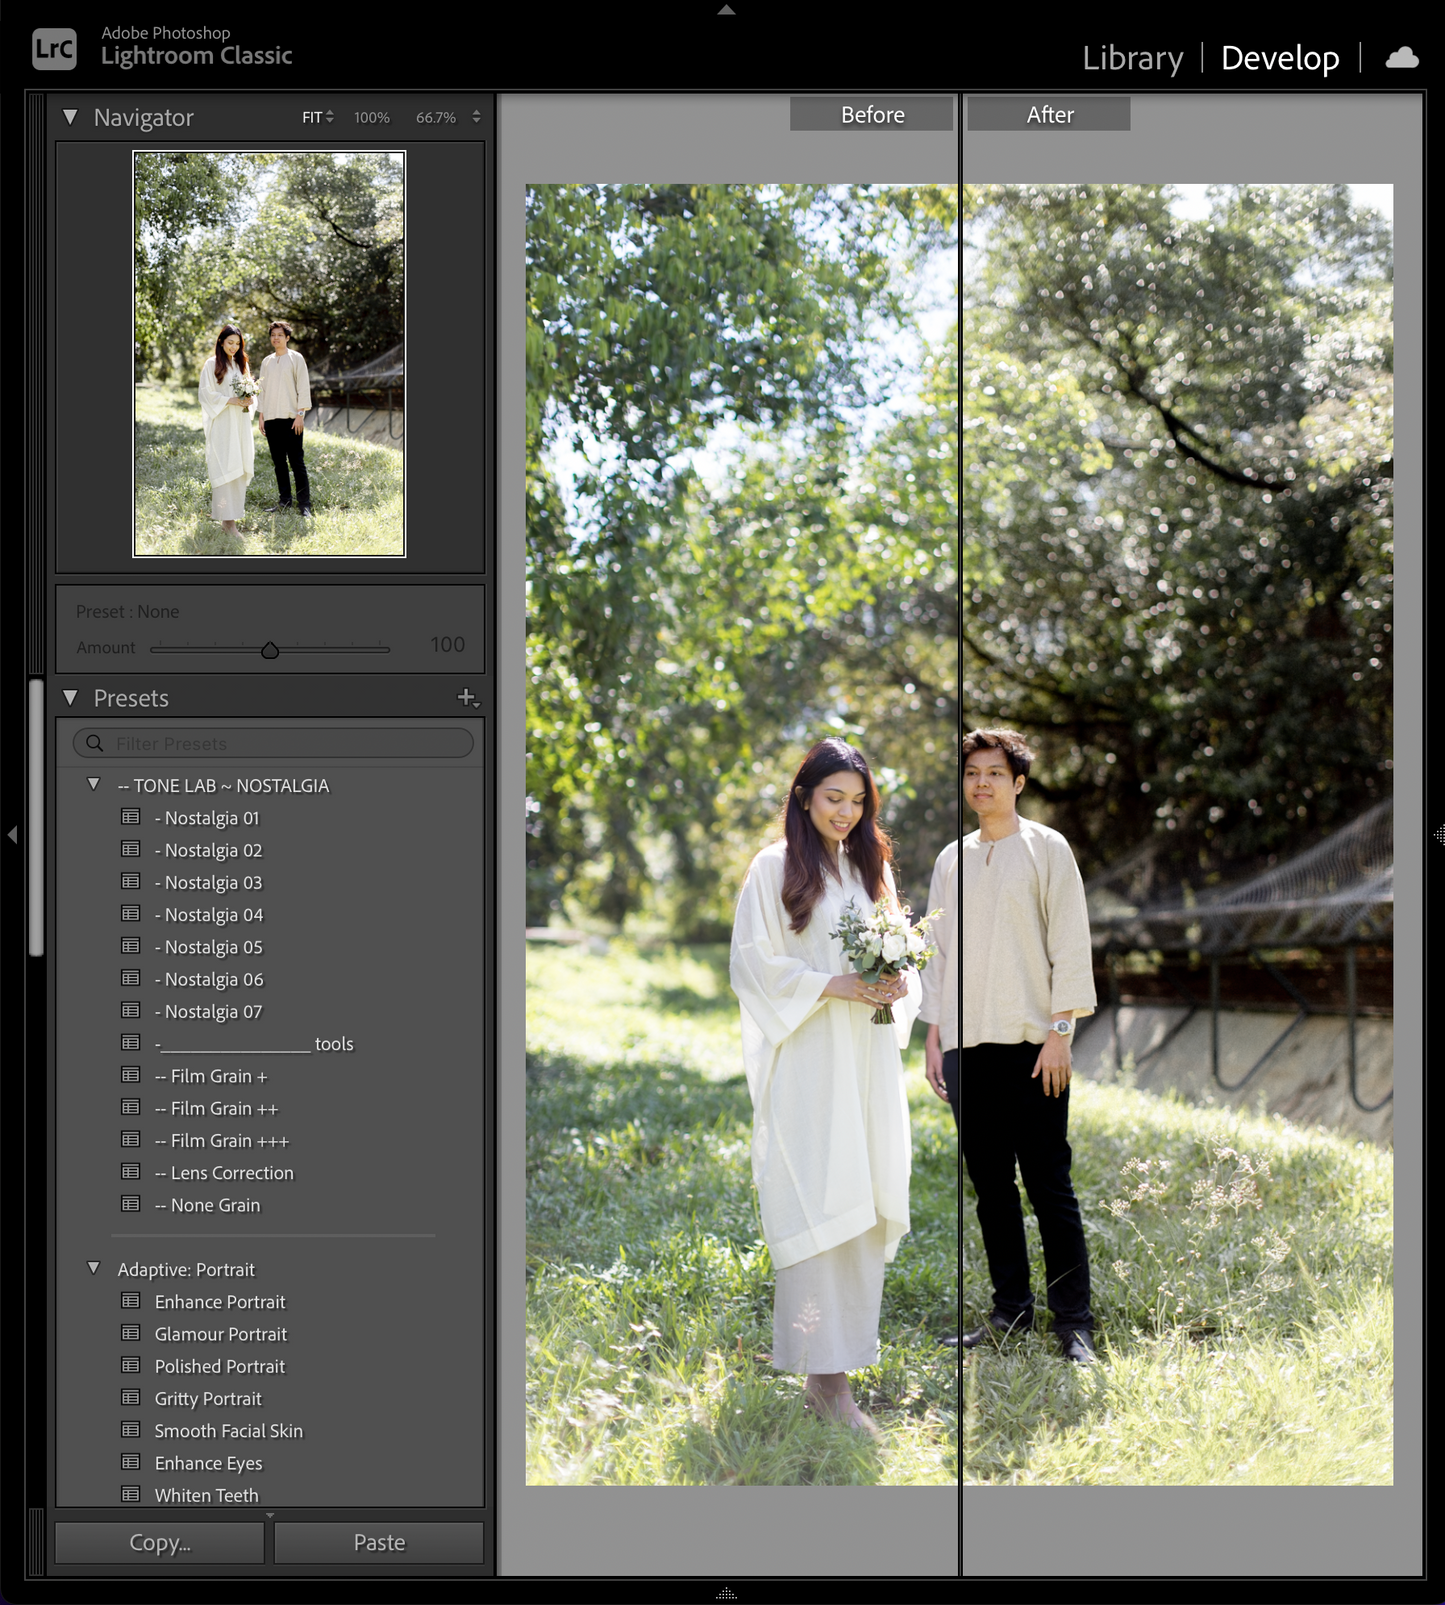Collapse the Navigator panel
This screenshot has width=1445, height=1605.
(70, 117)
